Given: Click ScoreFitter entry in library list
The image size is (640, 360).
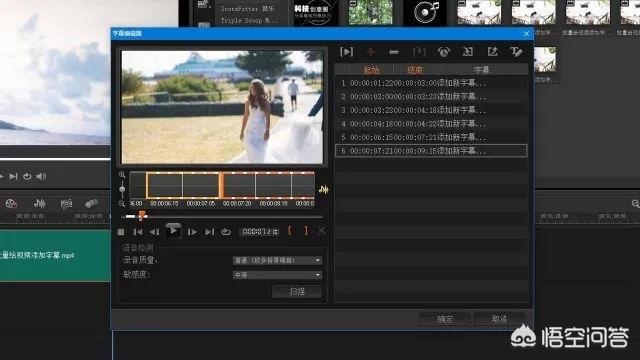Looking at the screenshot, I should (247, 8).
